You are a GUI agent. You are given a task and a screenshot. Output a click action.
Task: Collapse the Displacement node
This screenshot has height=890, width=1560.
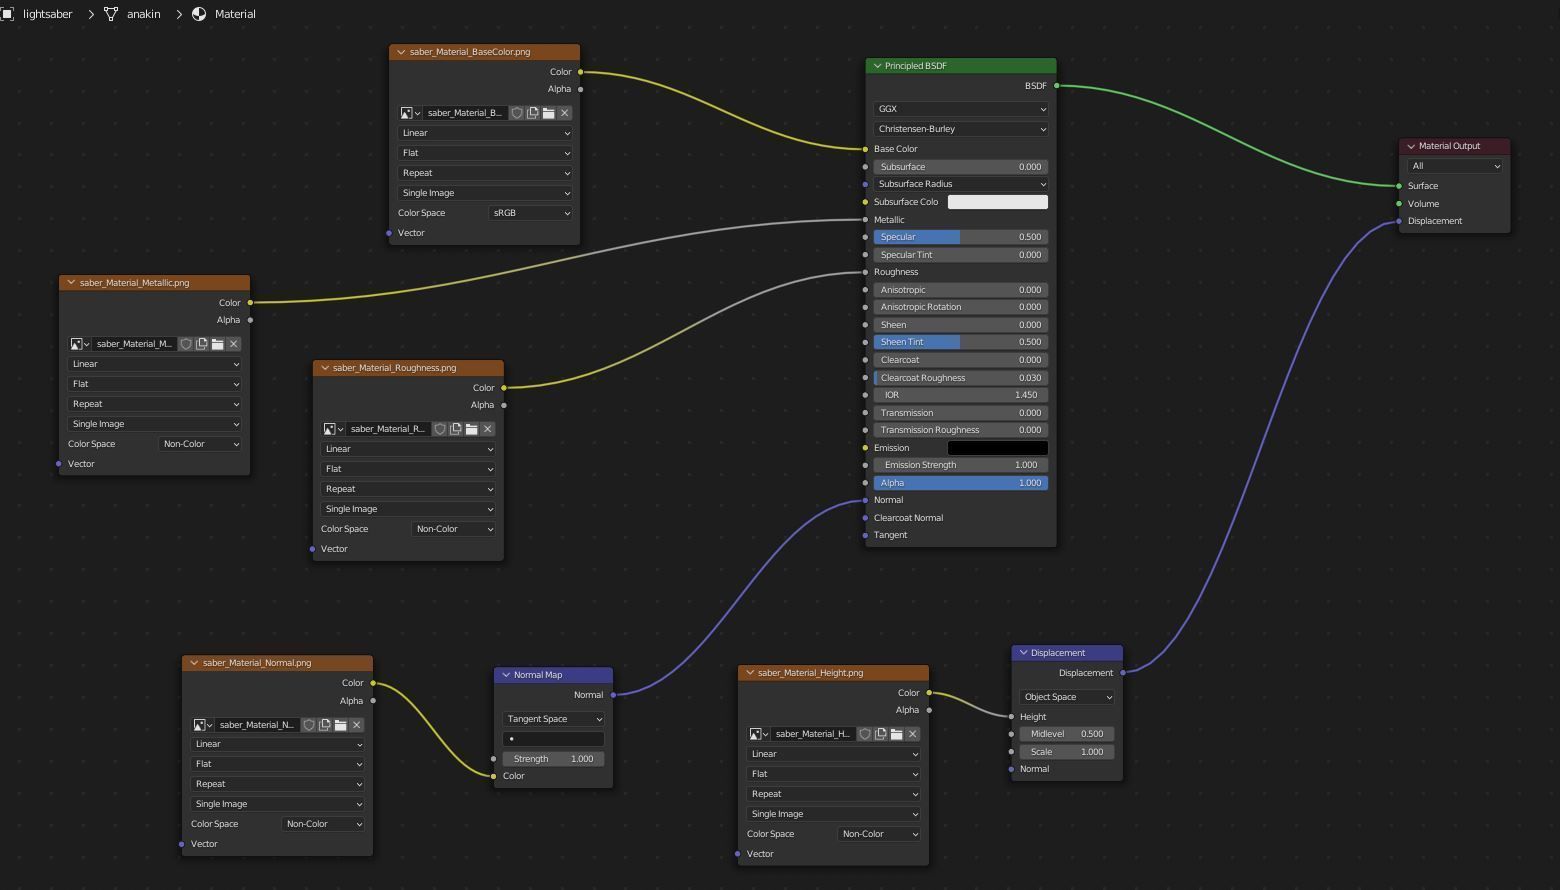1023,653
